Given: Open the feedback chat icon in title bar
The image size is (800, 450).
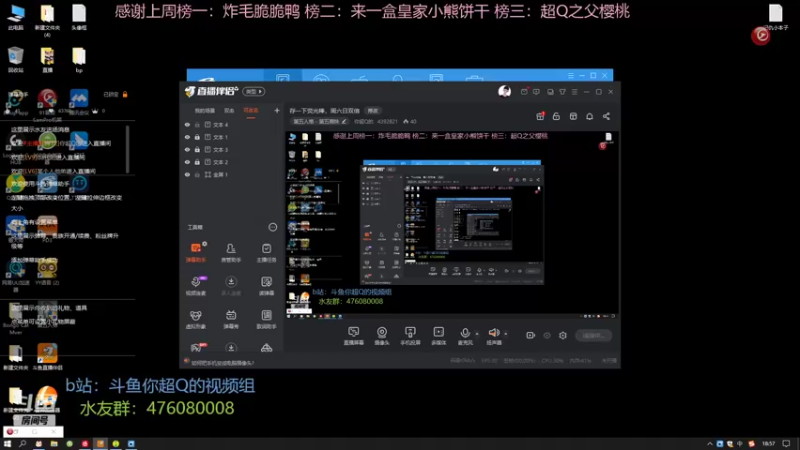Looking at the screenshot, I should pyautogui.click(x=536, y=92).
